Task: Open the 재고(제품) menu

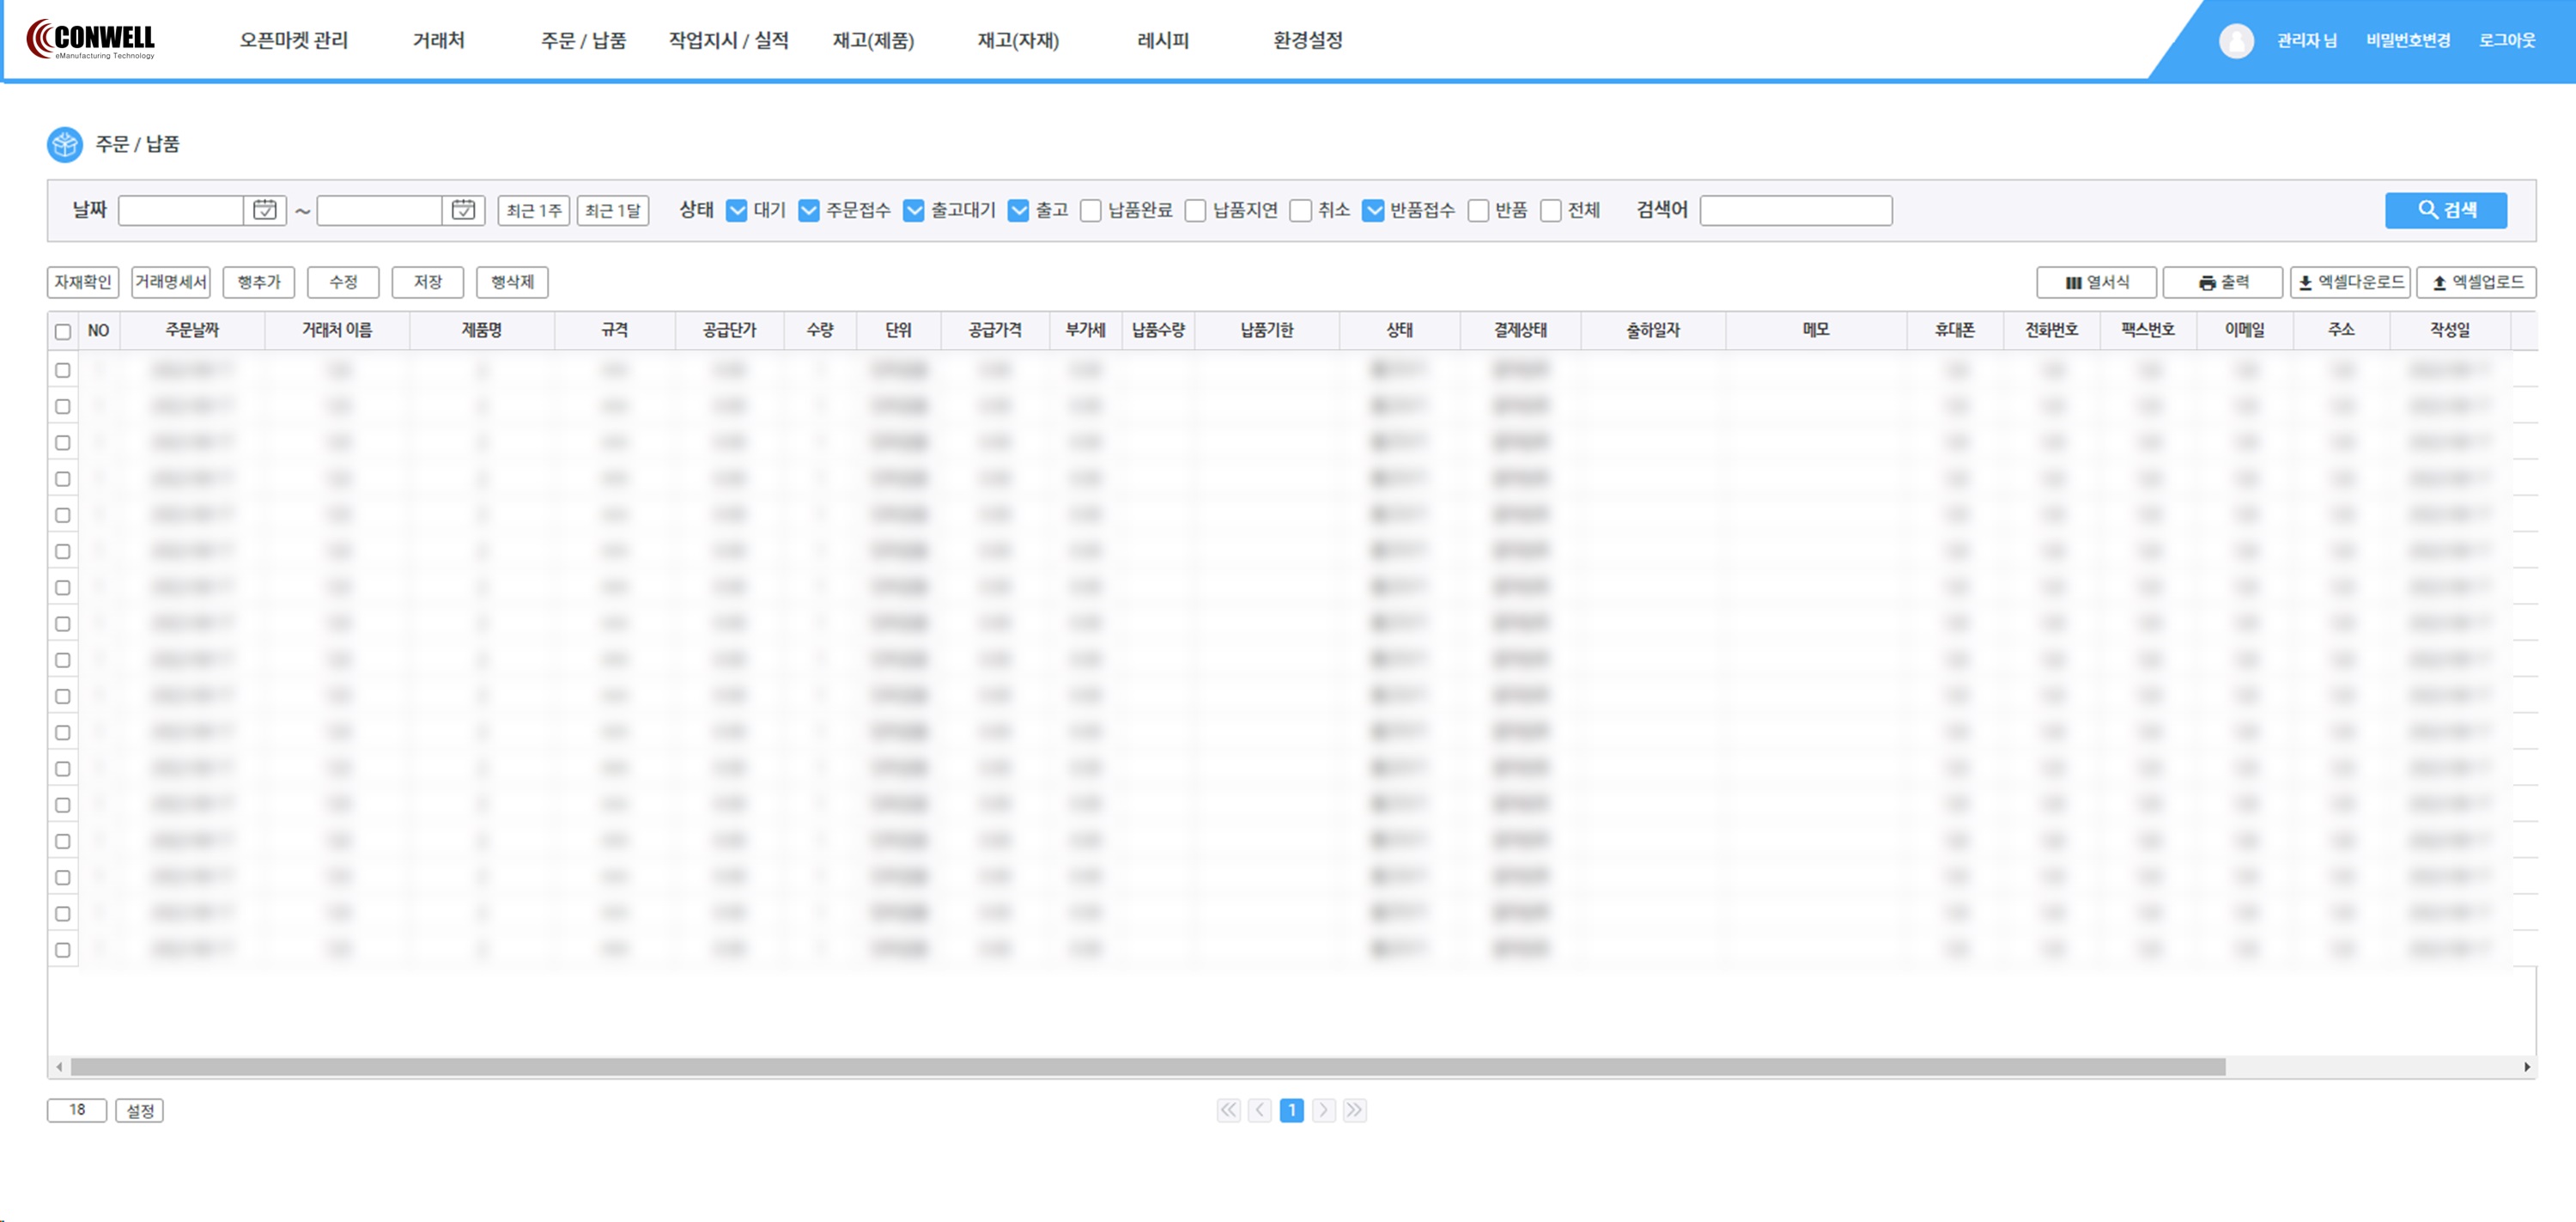Action: 873,41
